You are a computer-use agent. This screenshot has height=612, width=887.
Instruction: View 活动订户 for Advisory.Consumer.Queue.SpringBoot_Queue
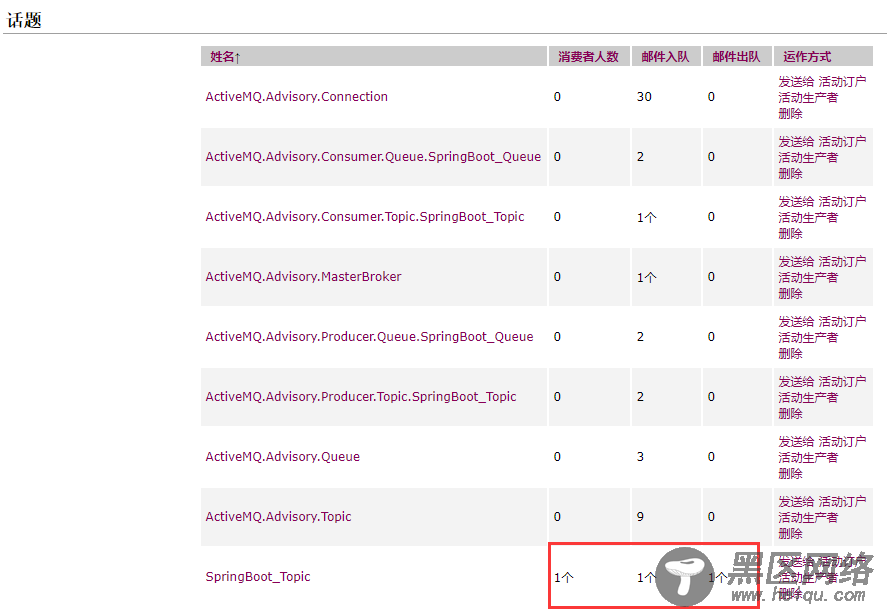[x=842, y=141]
